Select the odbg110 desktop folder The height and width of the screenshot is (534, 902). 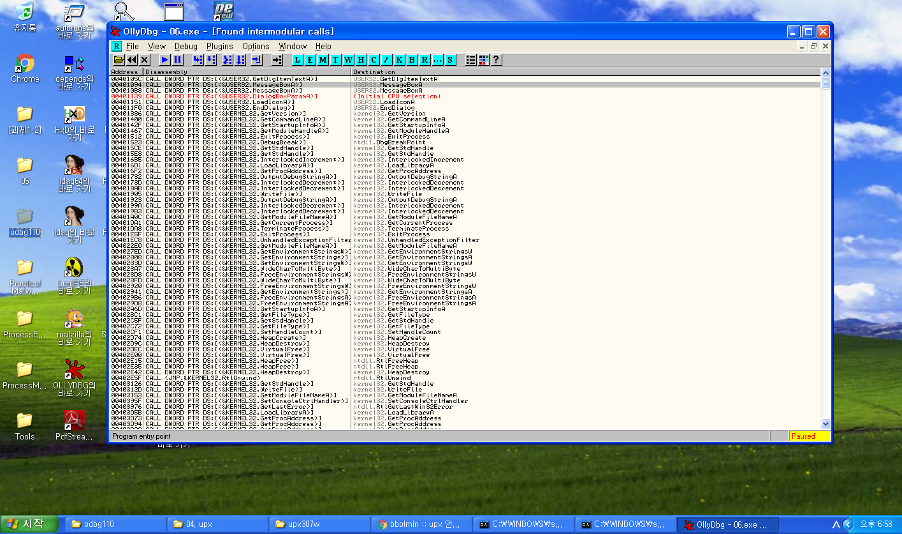click(x=25, y=223)
